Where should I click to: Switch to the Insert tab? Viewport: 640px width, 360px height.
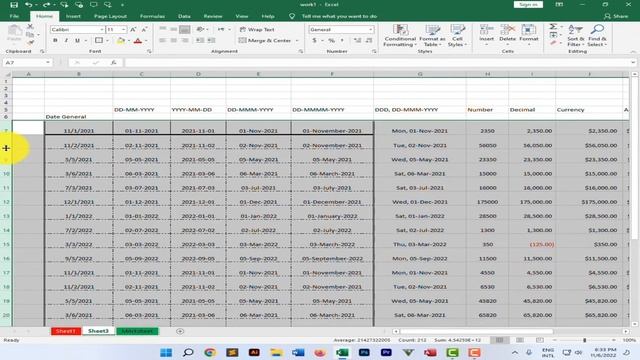click(x=73, y=16)
